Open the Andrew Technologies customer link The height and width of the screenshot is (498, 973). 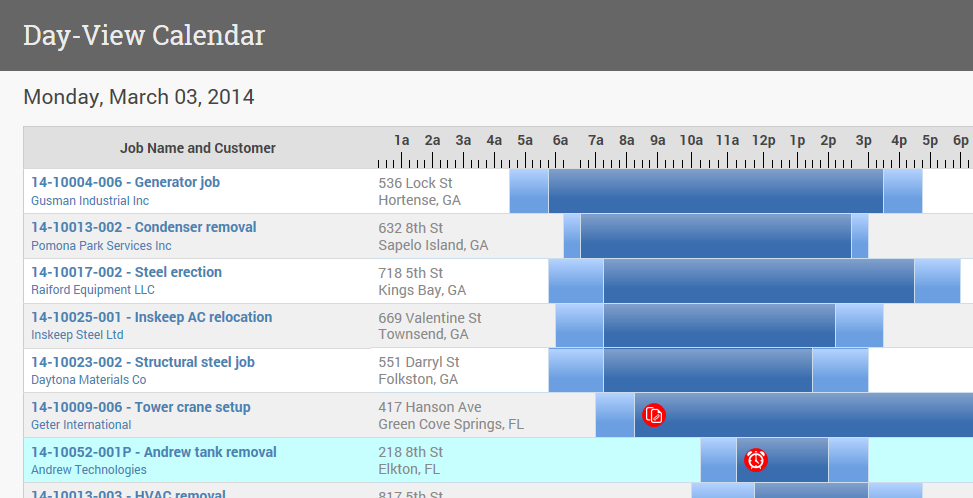tap(88, 470)
